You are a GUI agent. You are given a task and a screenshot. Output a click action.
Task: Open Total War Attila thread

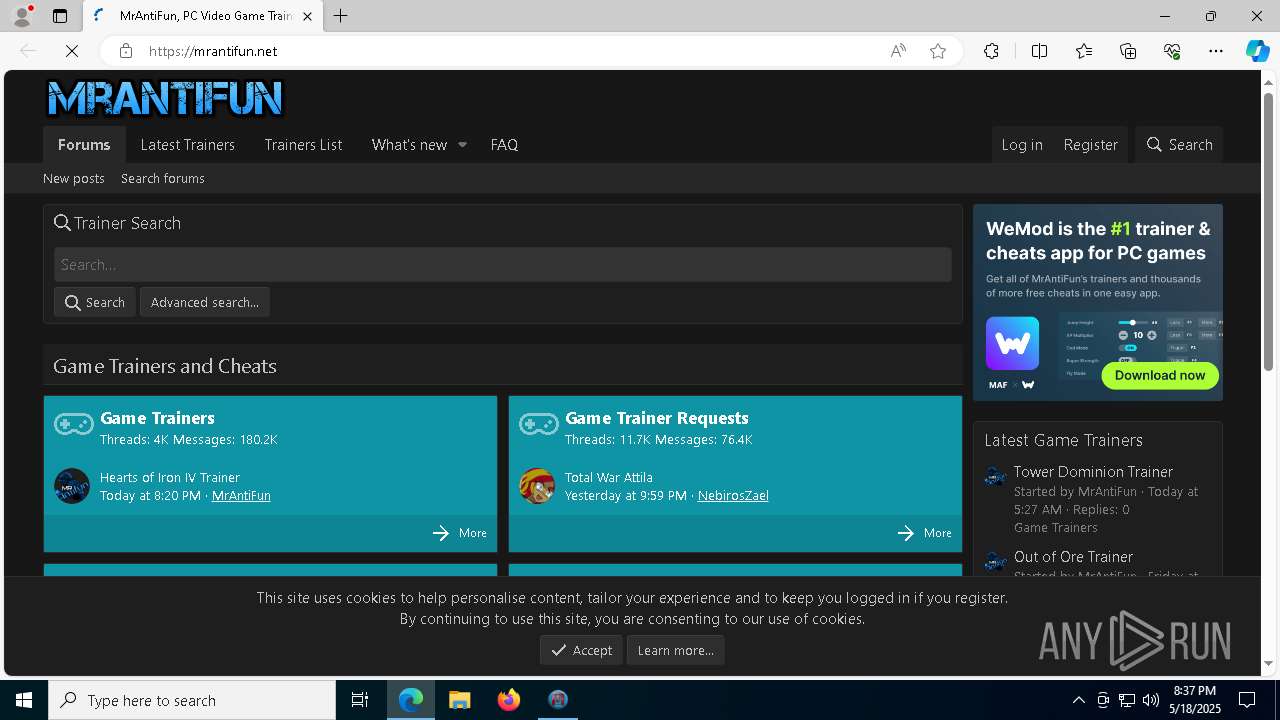[609, 477]
